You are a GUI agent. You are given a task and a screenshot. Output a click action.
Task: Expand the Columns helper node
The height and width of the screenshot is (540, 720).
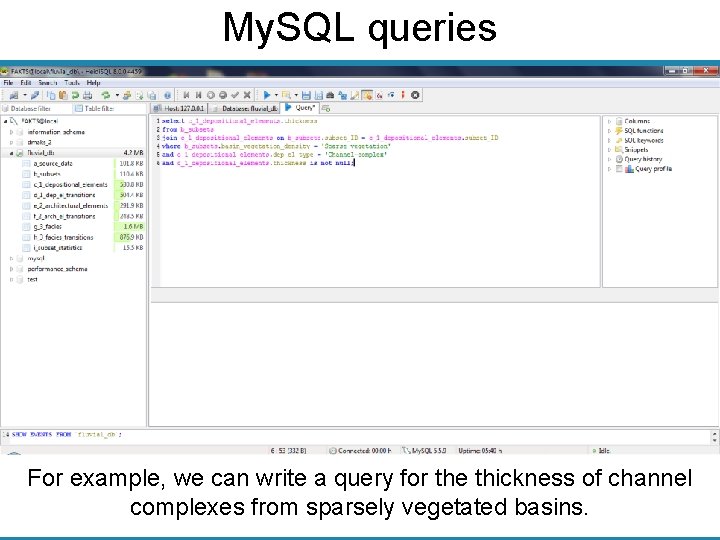[x=609, y=121]
